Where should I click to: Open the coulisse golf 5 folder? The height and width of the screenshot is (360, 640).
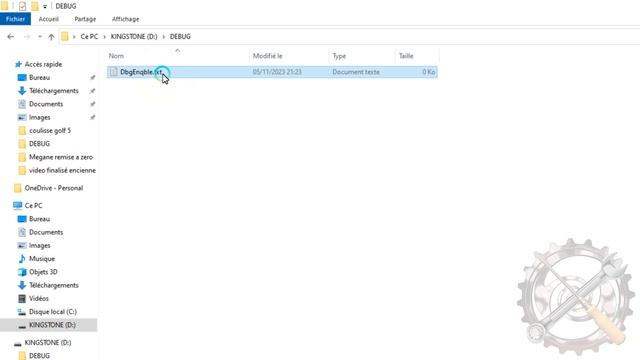tap(50, 131)
